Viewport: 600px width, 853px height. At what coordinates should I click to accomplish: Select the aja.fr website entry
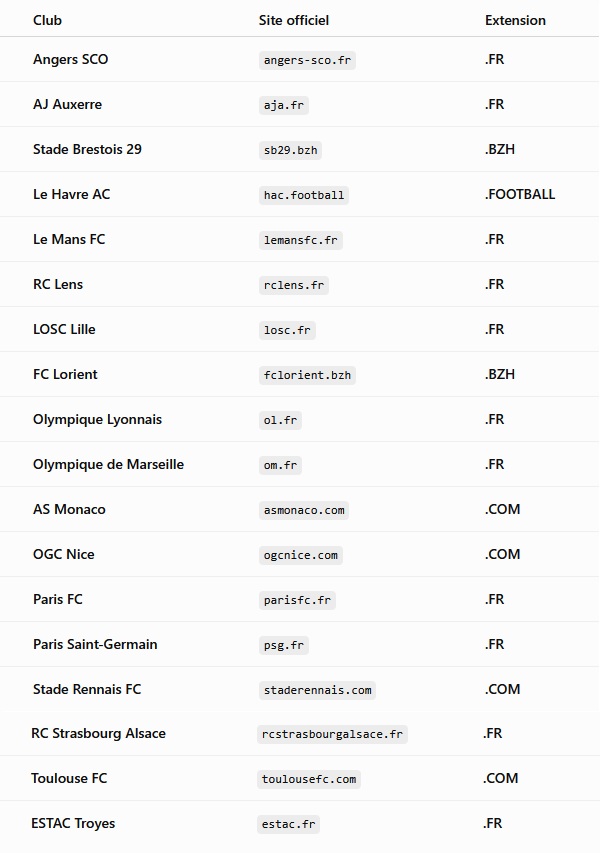(284, 105)
